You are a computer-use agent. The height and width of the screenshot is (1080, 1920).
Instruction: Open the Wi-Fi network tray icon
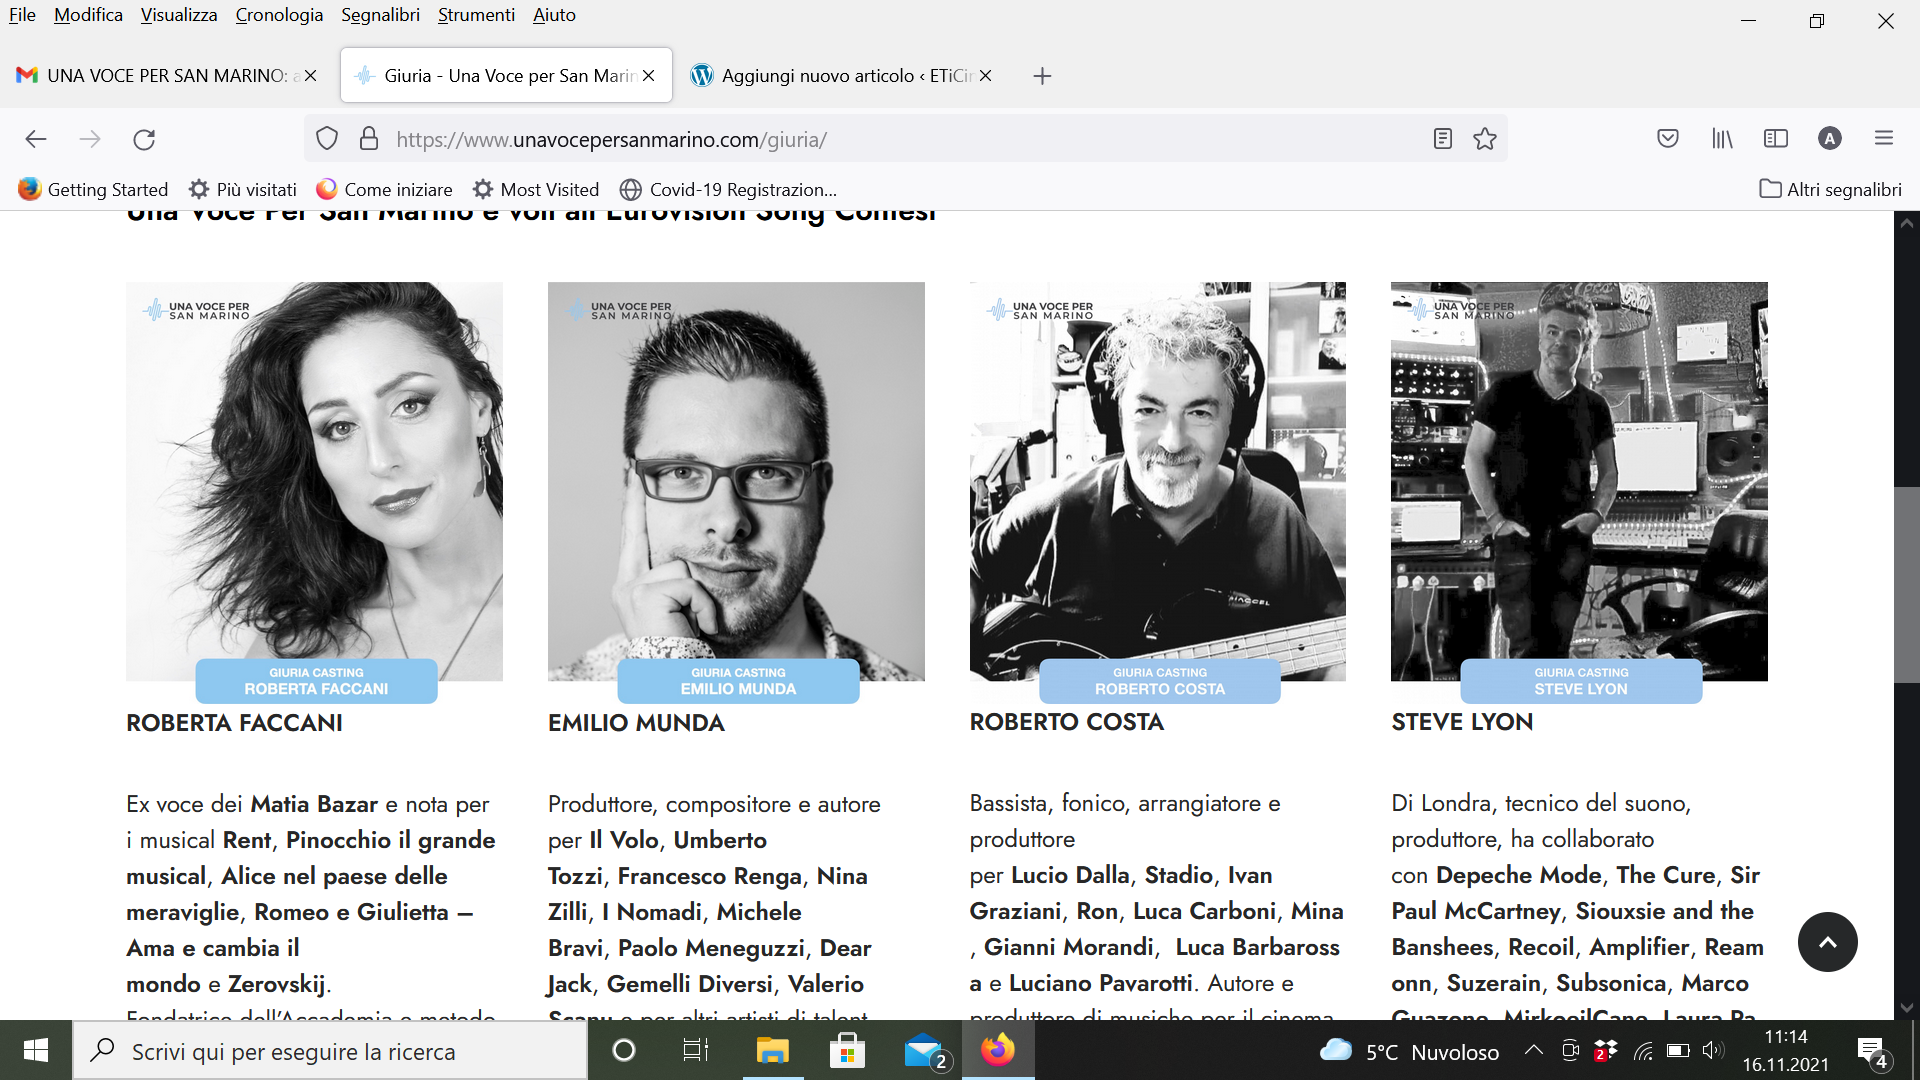[x=1643, y=1051]
